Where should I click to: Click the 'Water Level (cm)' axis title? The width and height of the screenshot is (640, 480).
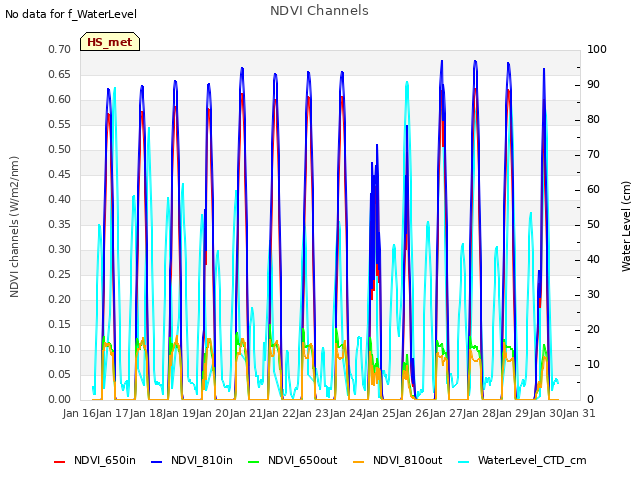(x=626, y=227)
